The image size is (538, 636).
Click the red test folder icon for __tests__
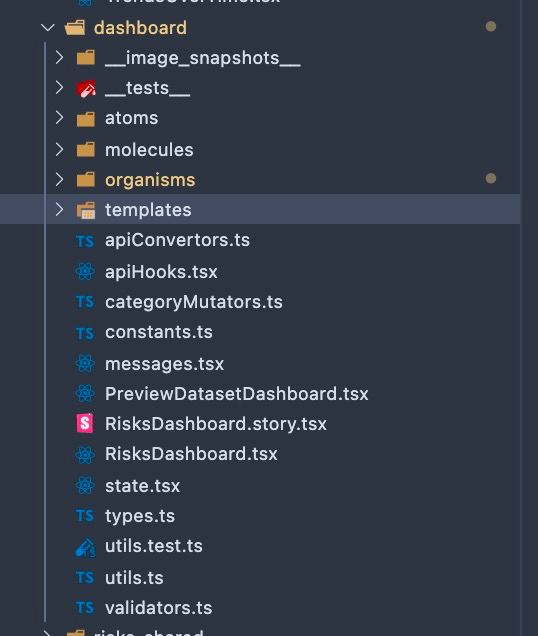click(86, 88)
